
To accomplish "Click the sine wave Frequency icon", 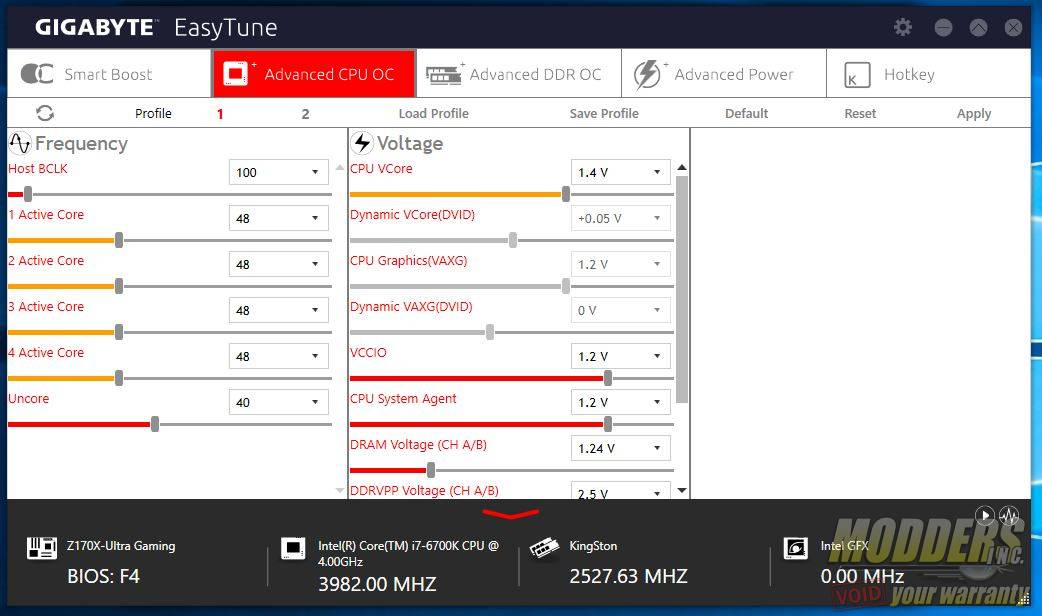I will [x=20, y=143].
